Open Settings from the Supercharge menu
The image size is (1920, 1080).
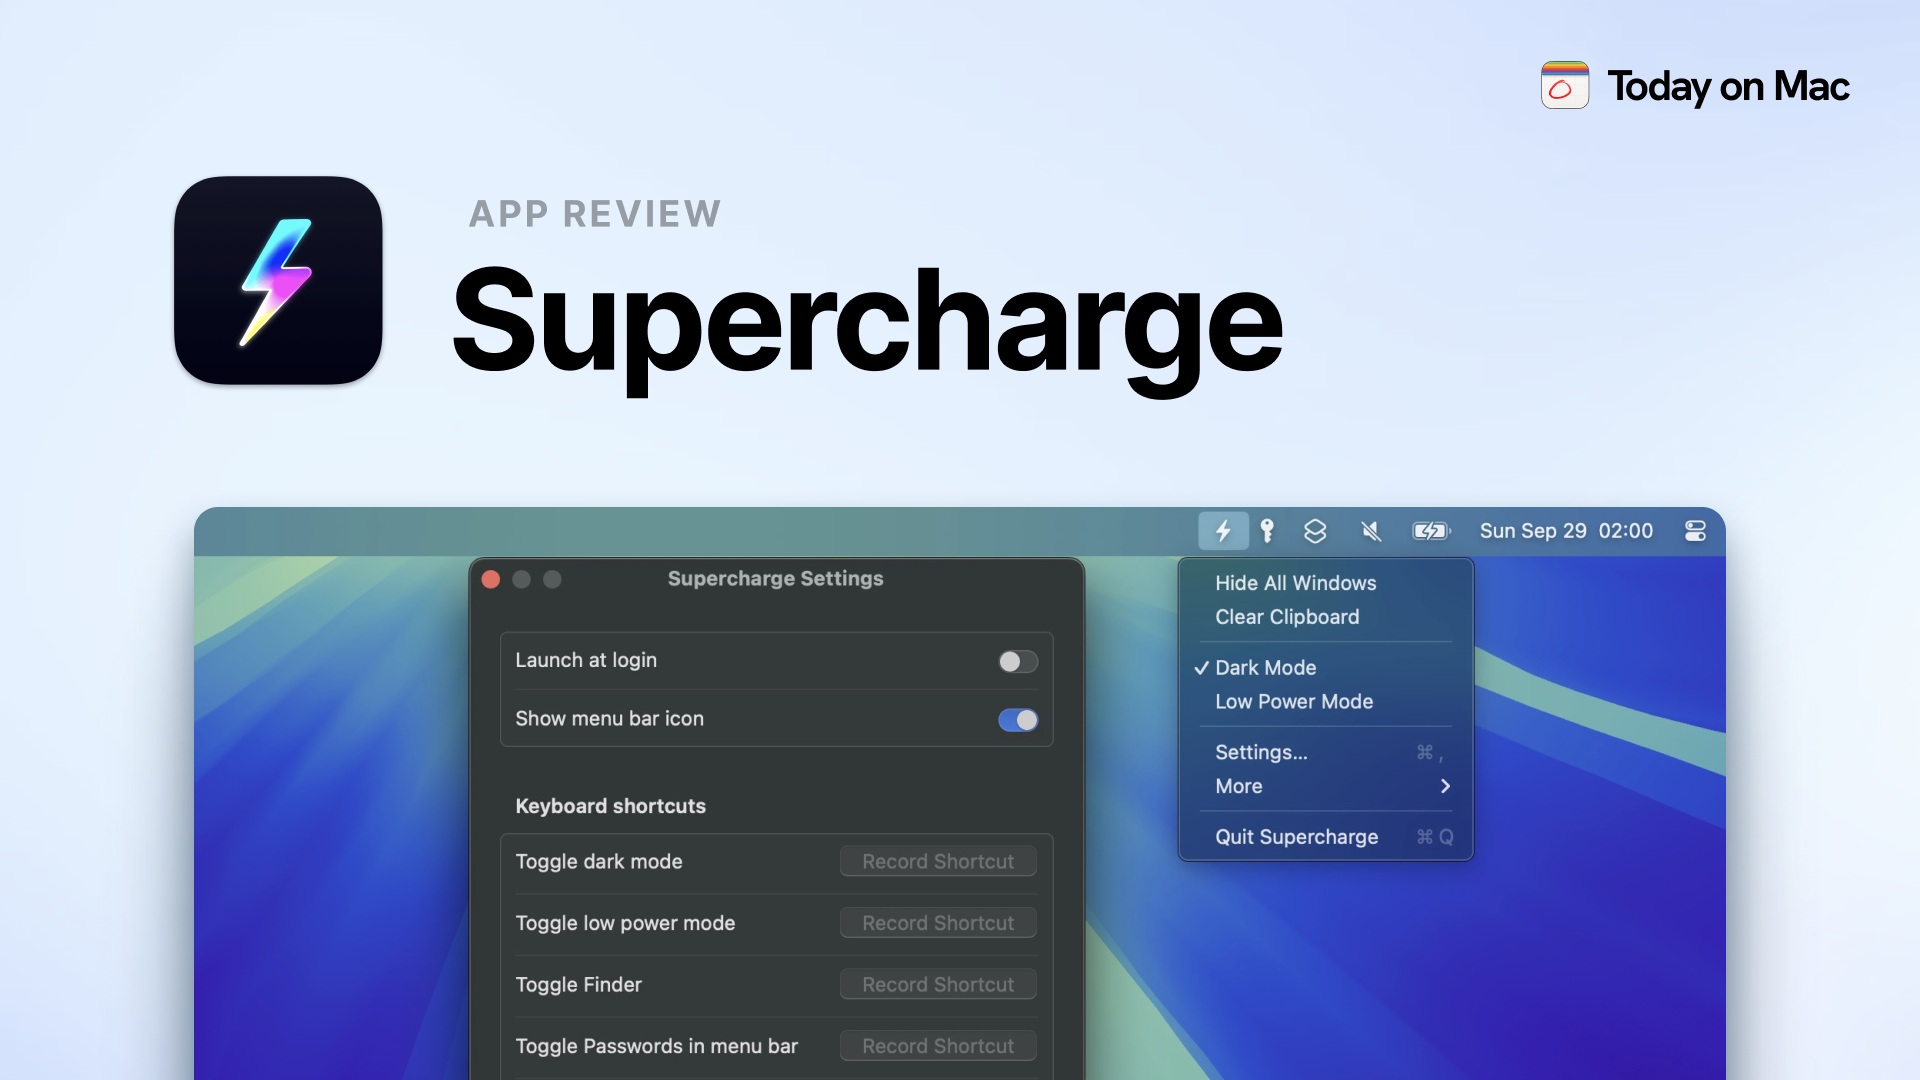1261,752
